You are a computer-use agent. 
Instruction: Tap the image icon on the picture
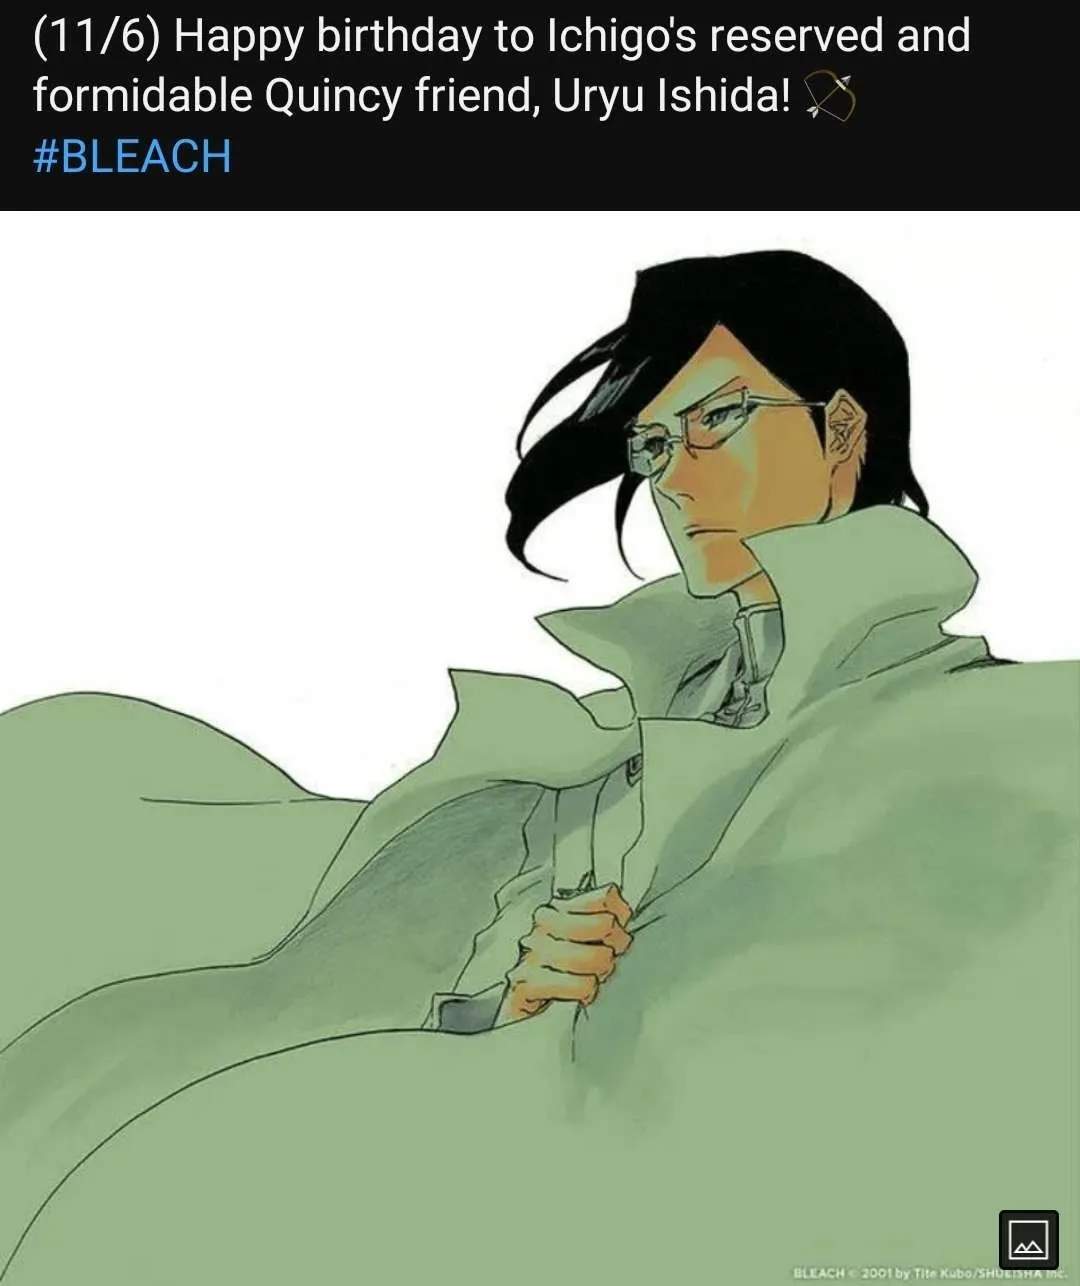[1028, 1239]
